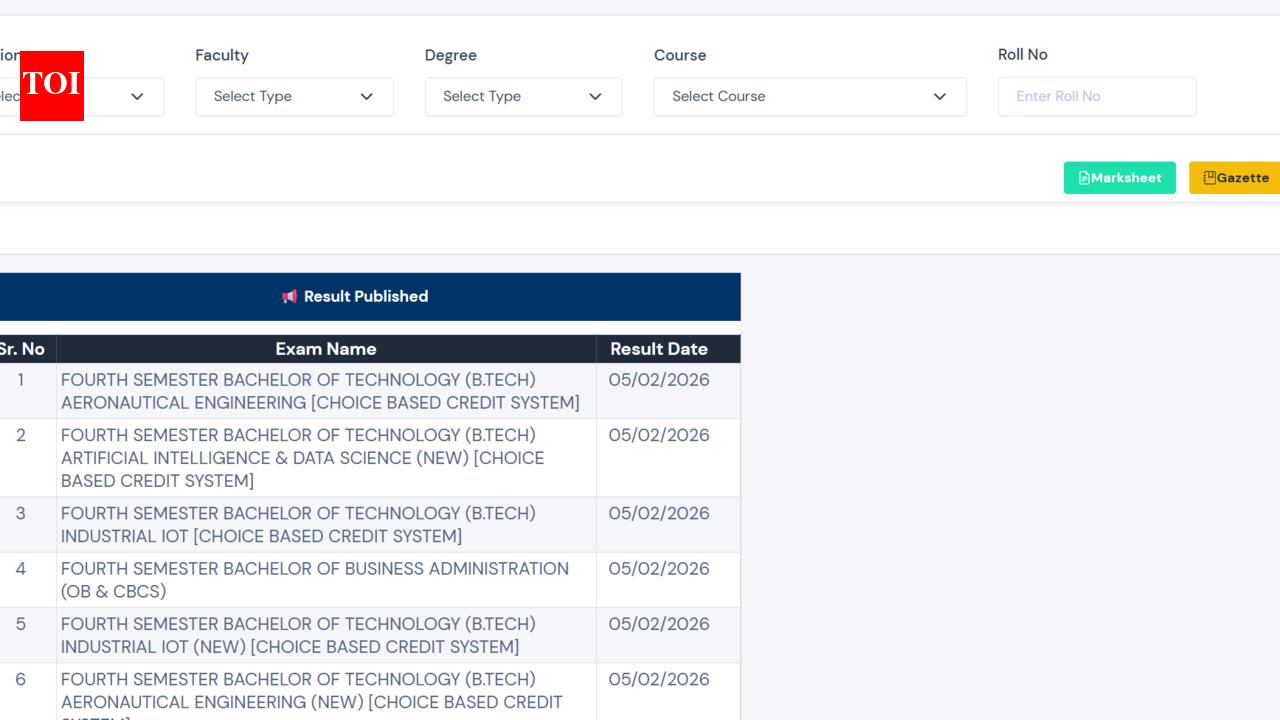Open the Degree Select Type dropdown
Viewport: 1280px width, 720px height.
523,97
